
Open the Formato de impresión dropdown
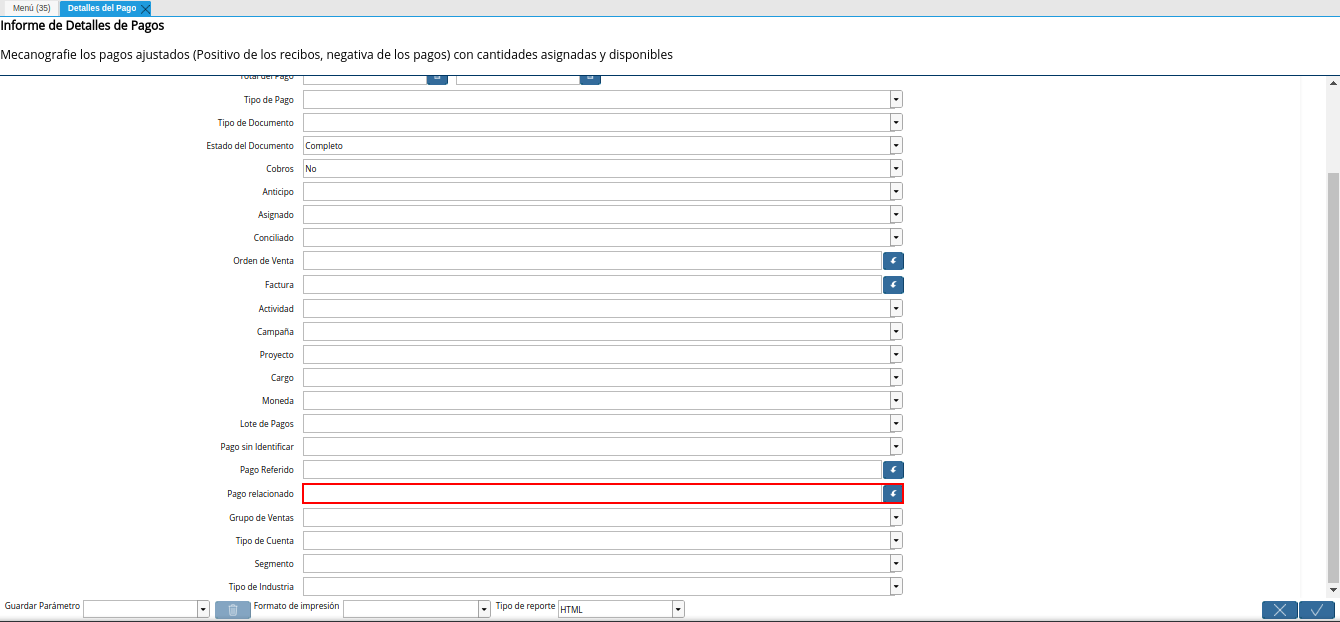(484, 610)
